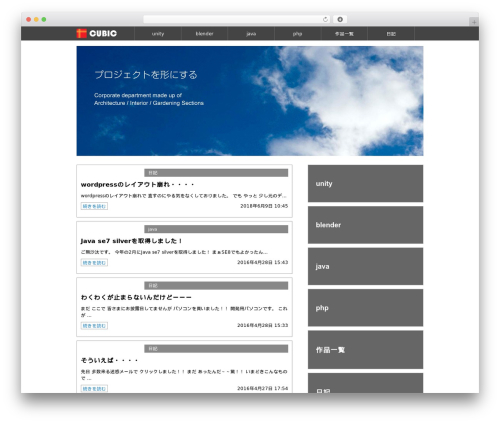The height and width of the screenshot is (423, 500).
Task: Open the blender item in top navigation
Action: pyautogui.click(x=204, y=34)
